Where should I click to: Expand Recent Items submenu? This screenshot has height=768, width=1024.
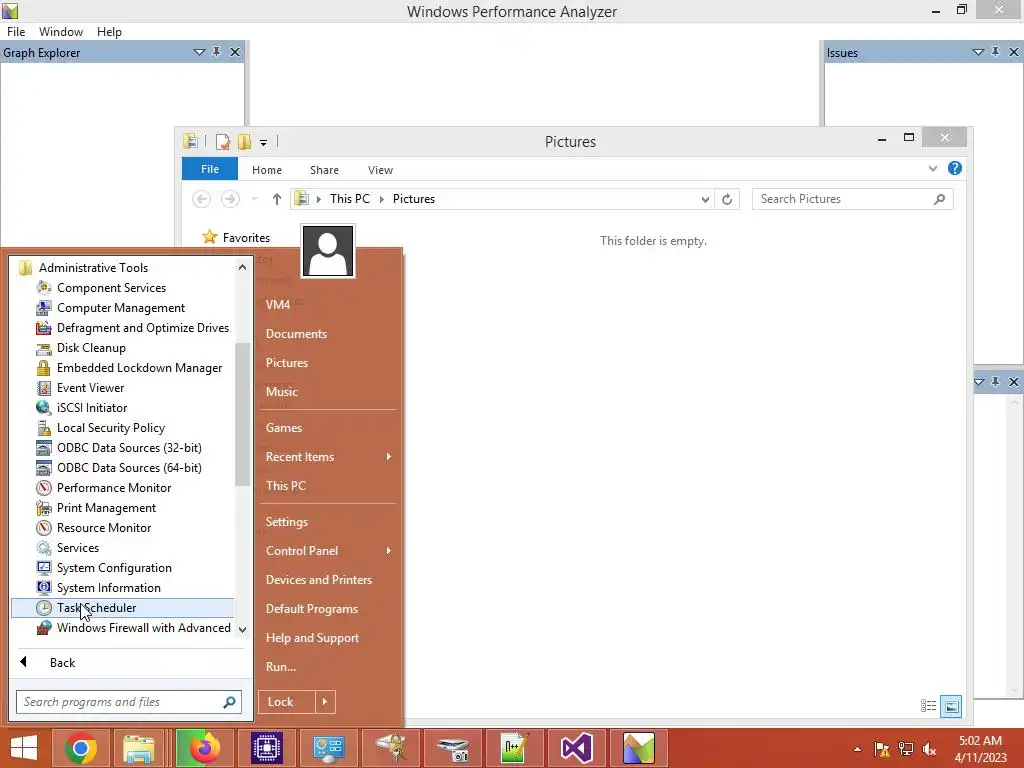(x=328, y=457)
